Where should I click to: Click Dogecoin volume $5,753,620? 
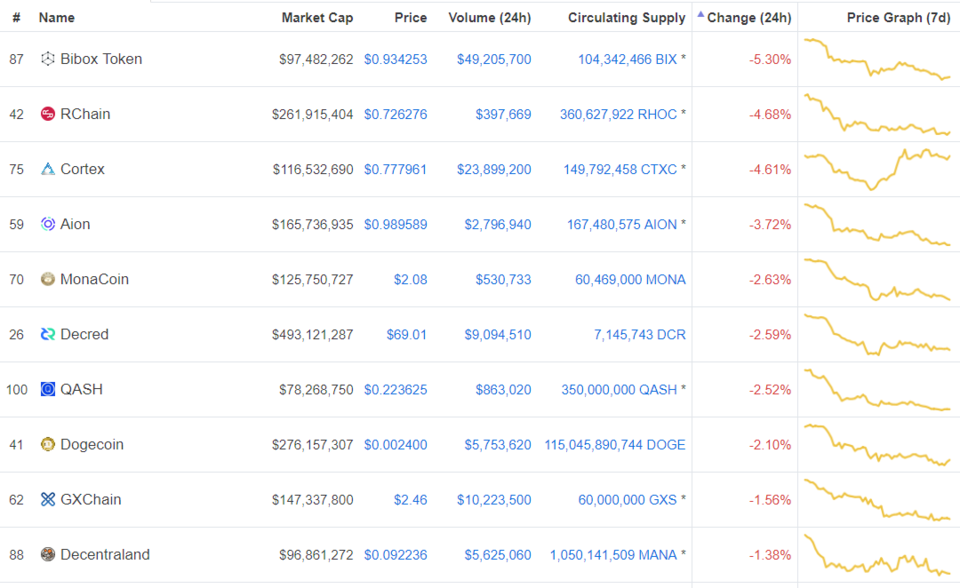tap(498, 445)
